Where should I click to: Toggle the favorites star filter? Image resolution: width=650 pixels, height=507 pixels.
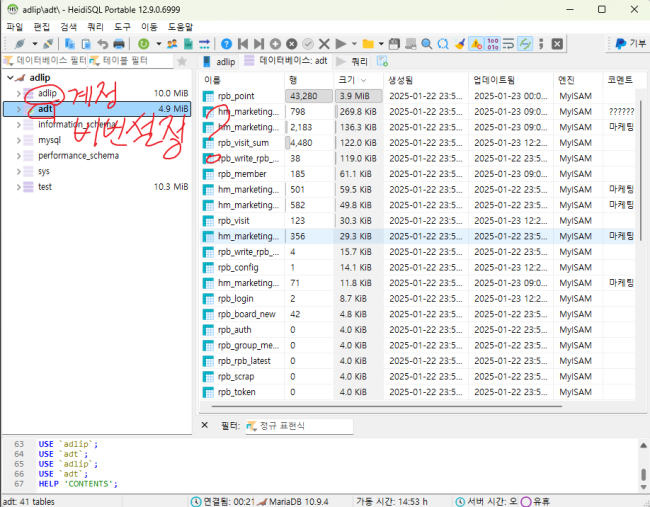click(x=182, y=61)
